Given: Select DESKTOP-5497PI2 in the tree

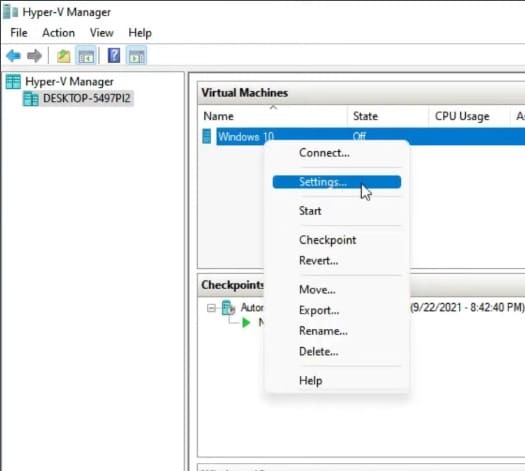Looking at the screenshot, I should click(x=86, y=98).
